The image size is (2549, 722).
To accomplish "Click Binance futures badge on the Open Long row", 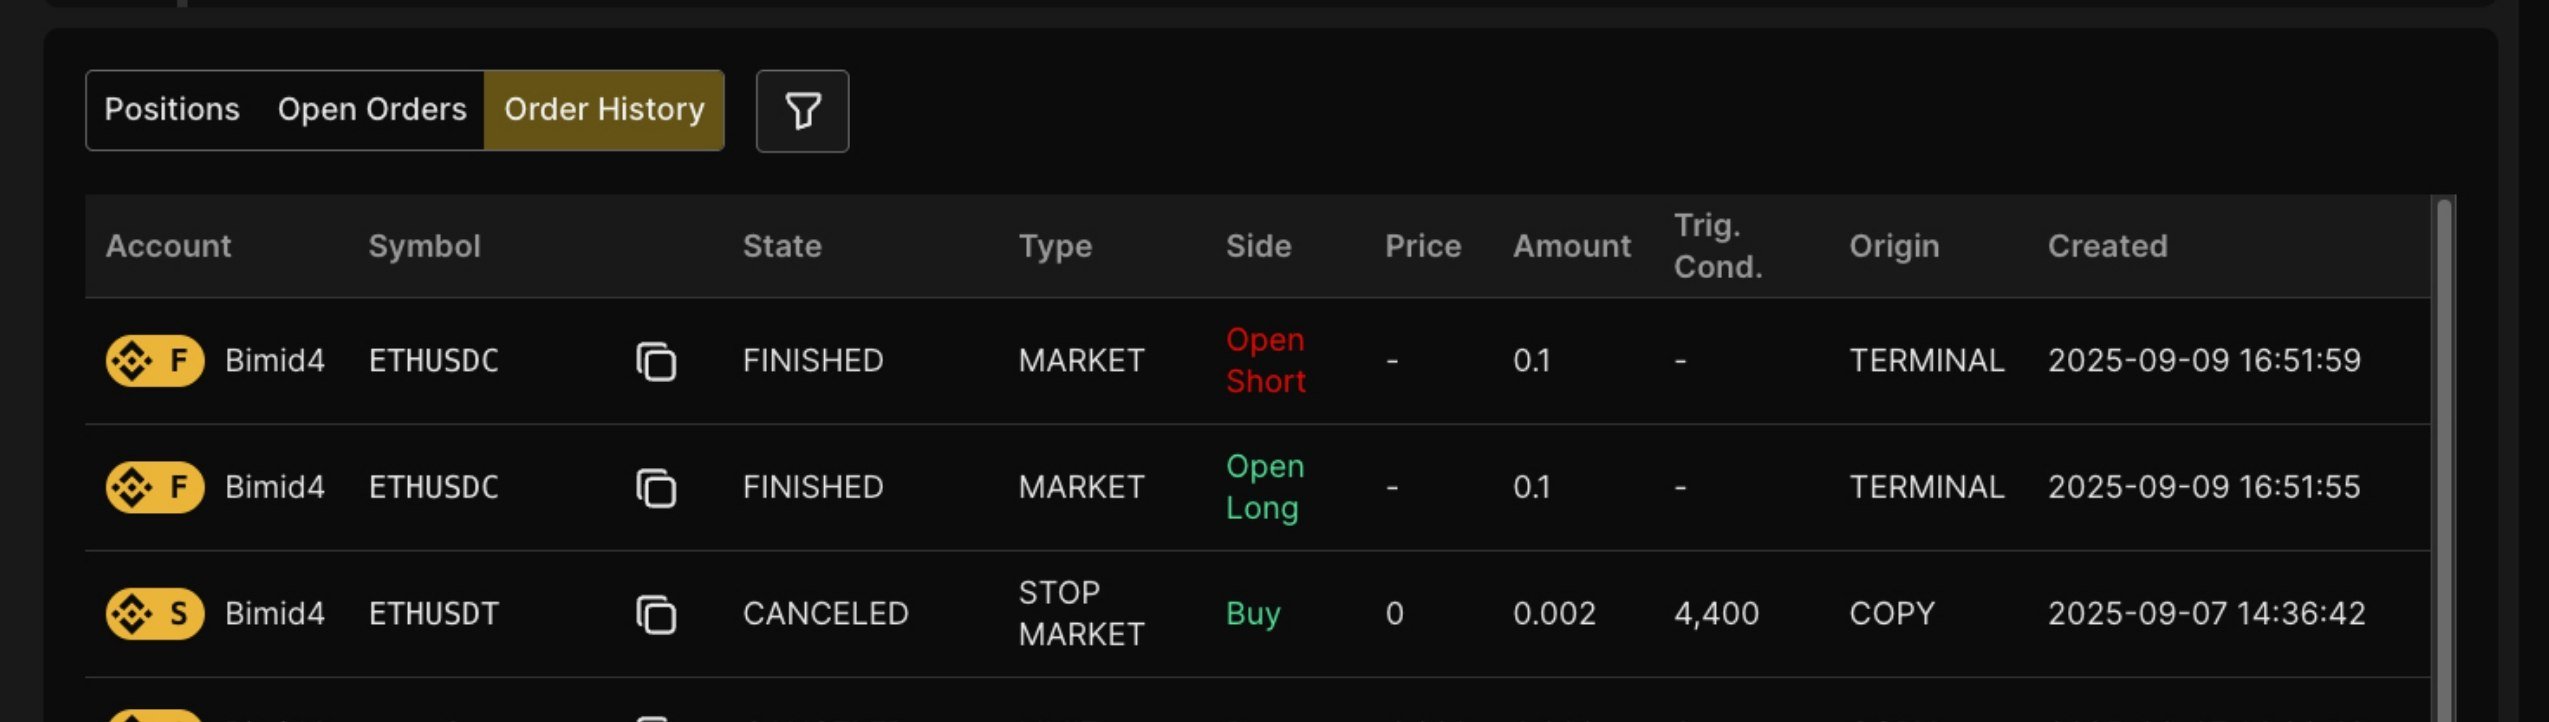I will pyautogui.click(x=155, y=488).
